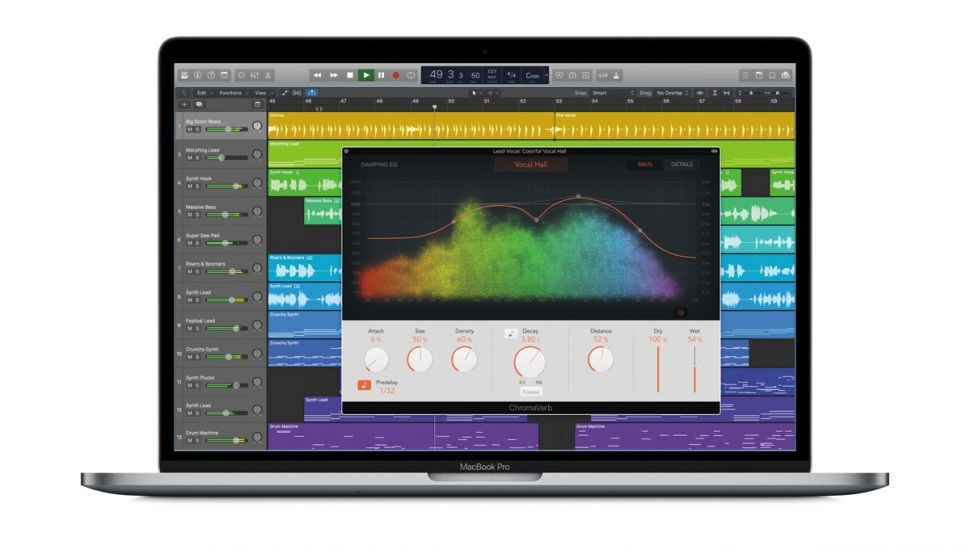Click the Quick Help icon

(211, 75)
